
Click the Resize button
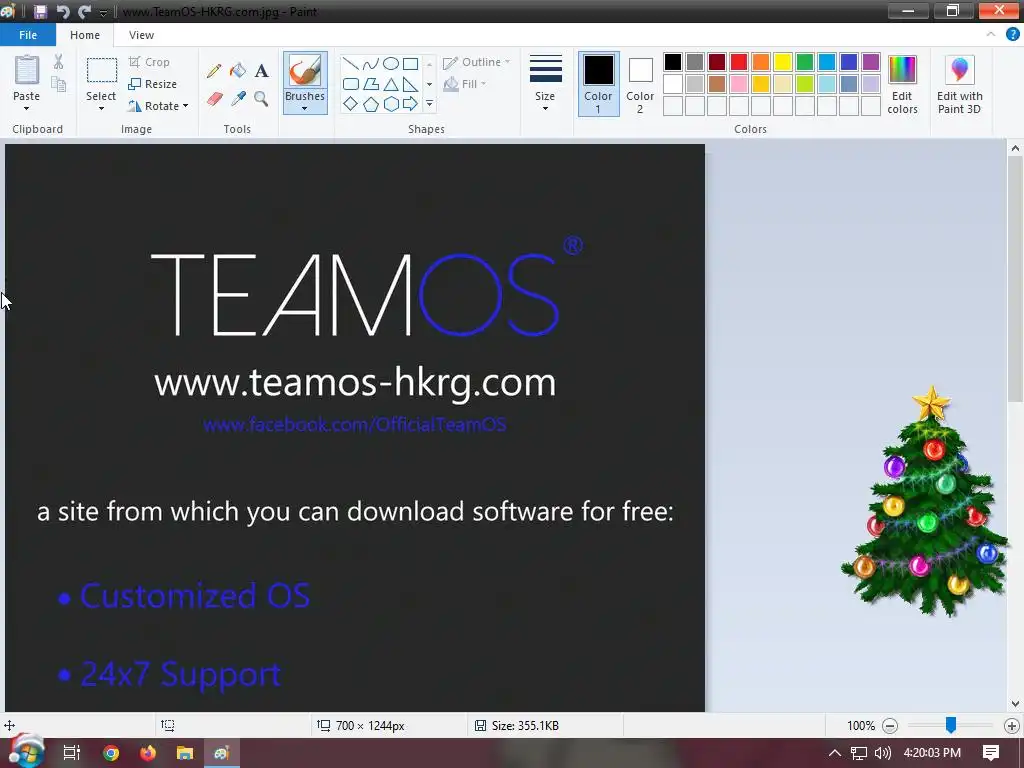pyautogui.click(x=153, y=84)
